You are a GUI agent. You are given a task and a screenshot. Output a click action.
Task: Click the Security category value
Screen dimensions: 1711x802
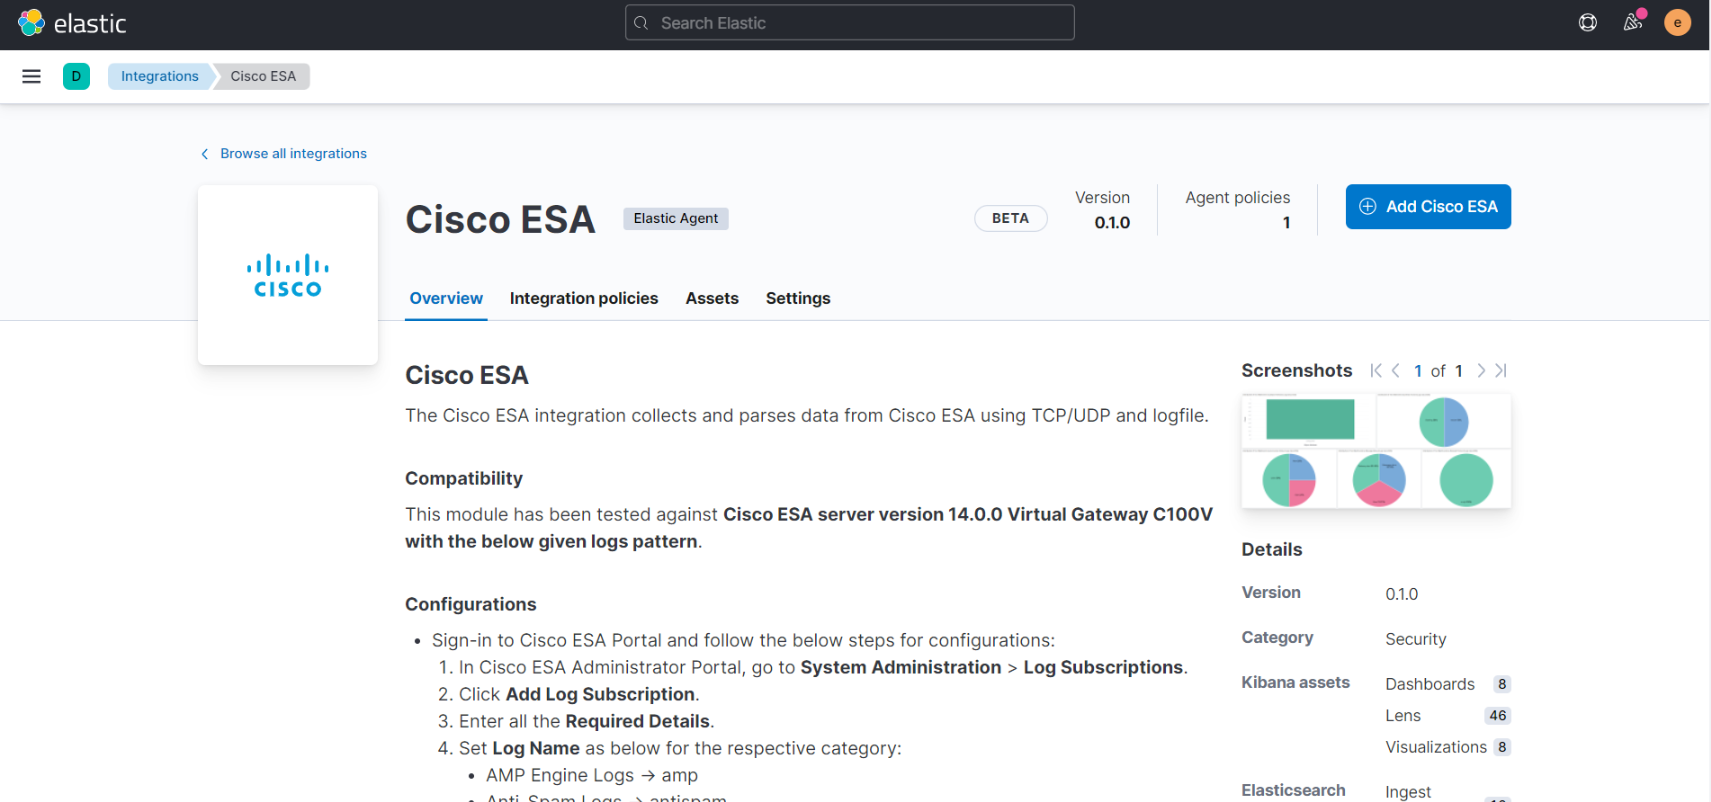point(1415,639)
